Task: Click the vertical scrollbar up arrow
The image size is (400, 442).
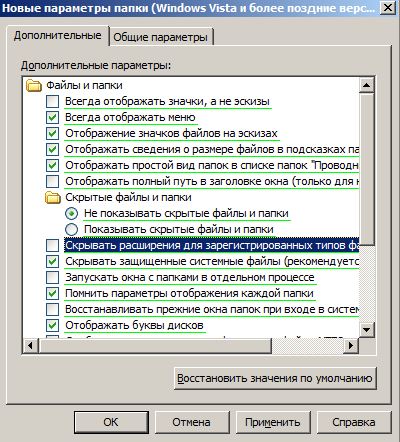Action: (366, 85)
